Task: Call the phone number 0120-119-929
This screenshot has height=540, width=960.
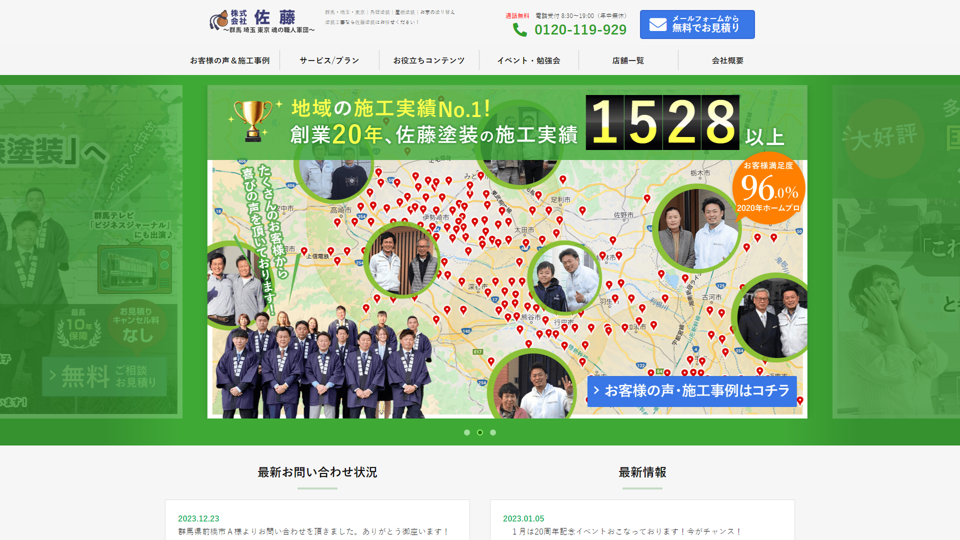Action: coord(580,30)
